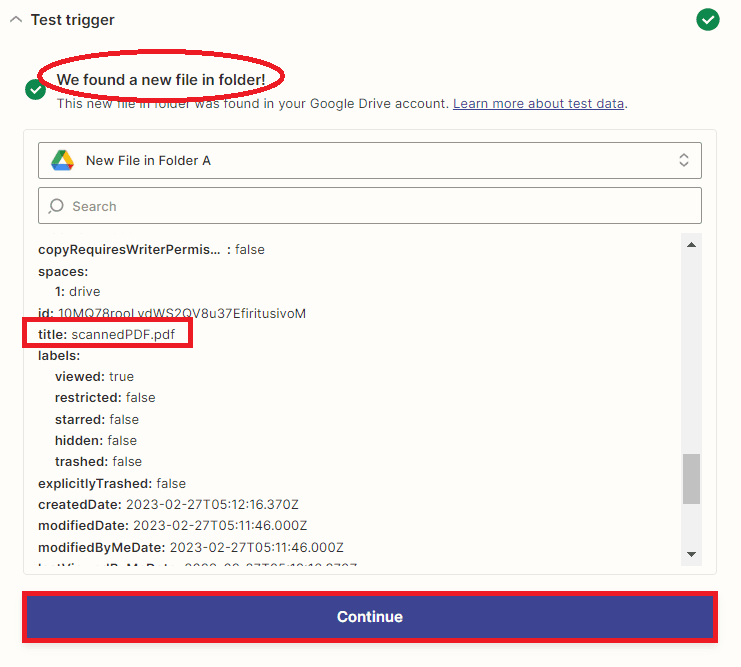Click the data list scrollbar thumb
741x667 pixels.
point(691,478)
